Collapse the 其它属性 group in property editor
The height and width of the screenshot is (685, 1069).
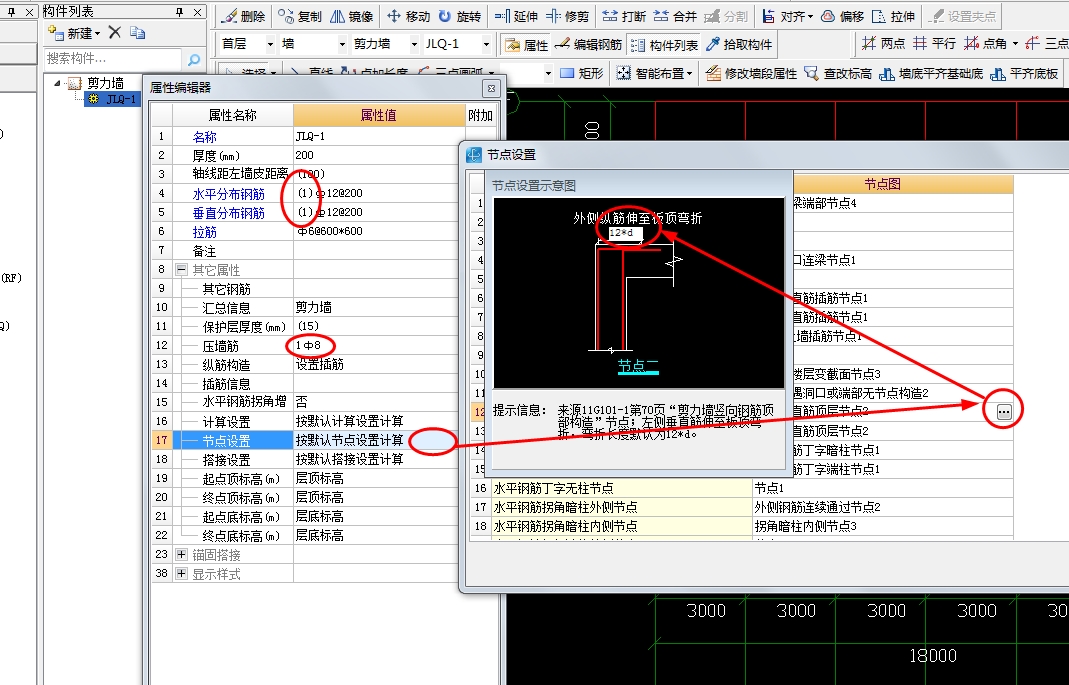point(181,270)
